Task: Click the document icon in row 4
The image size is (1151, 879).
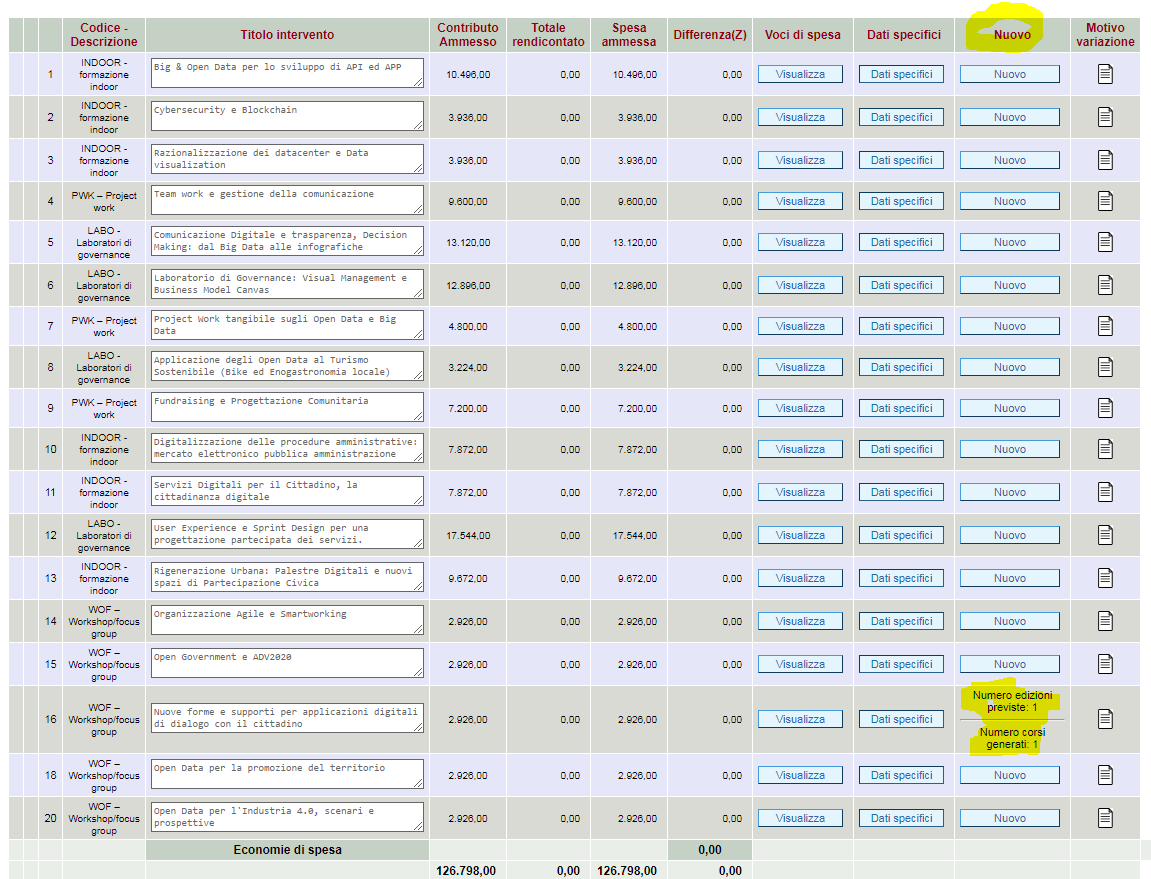Action: [x=1105, y=201]
